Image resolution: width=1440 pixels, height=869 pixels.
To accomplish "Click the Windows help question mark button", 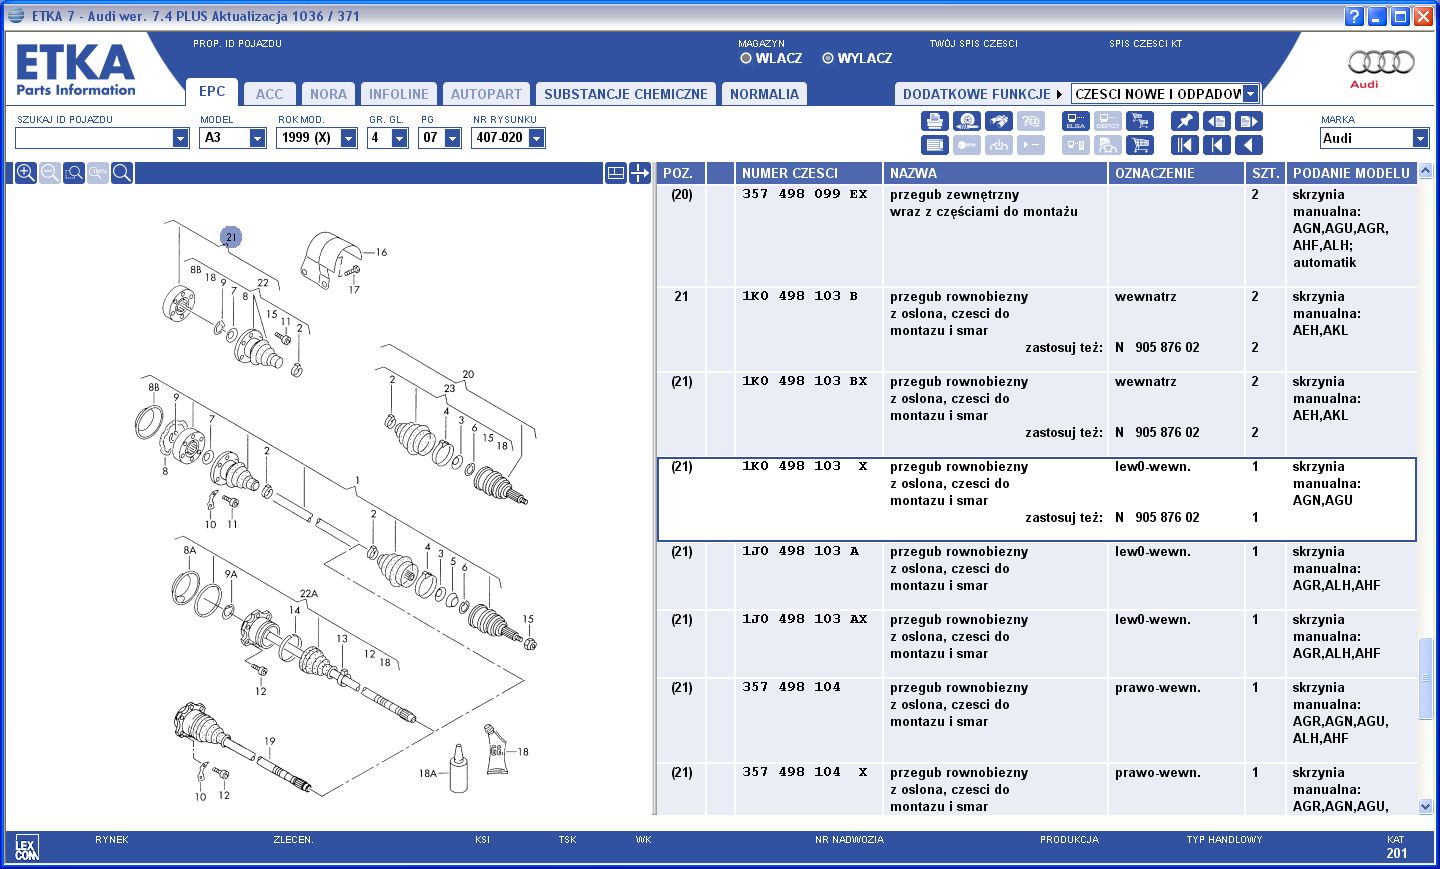I will coord(1354,16).
